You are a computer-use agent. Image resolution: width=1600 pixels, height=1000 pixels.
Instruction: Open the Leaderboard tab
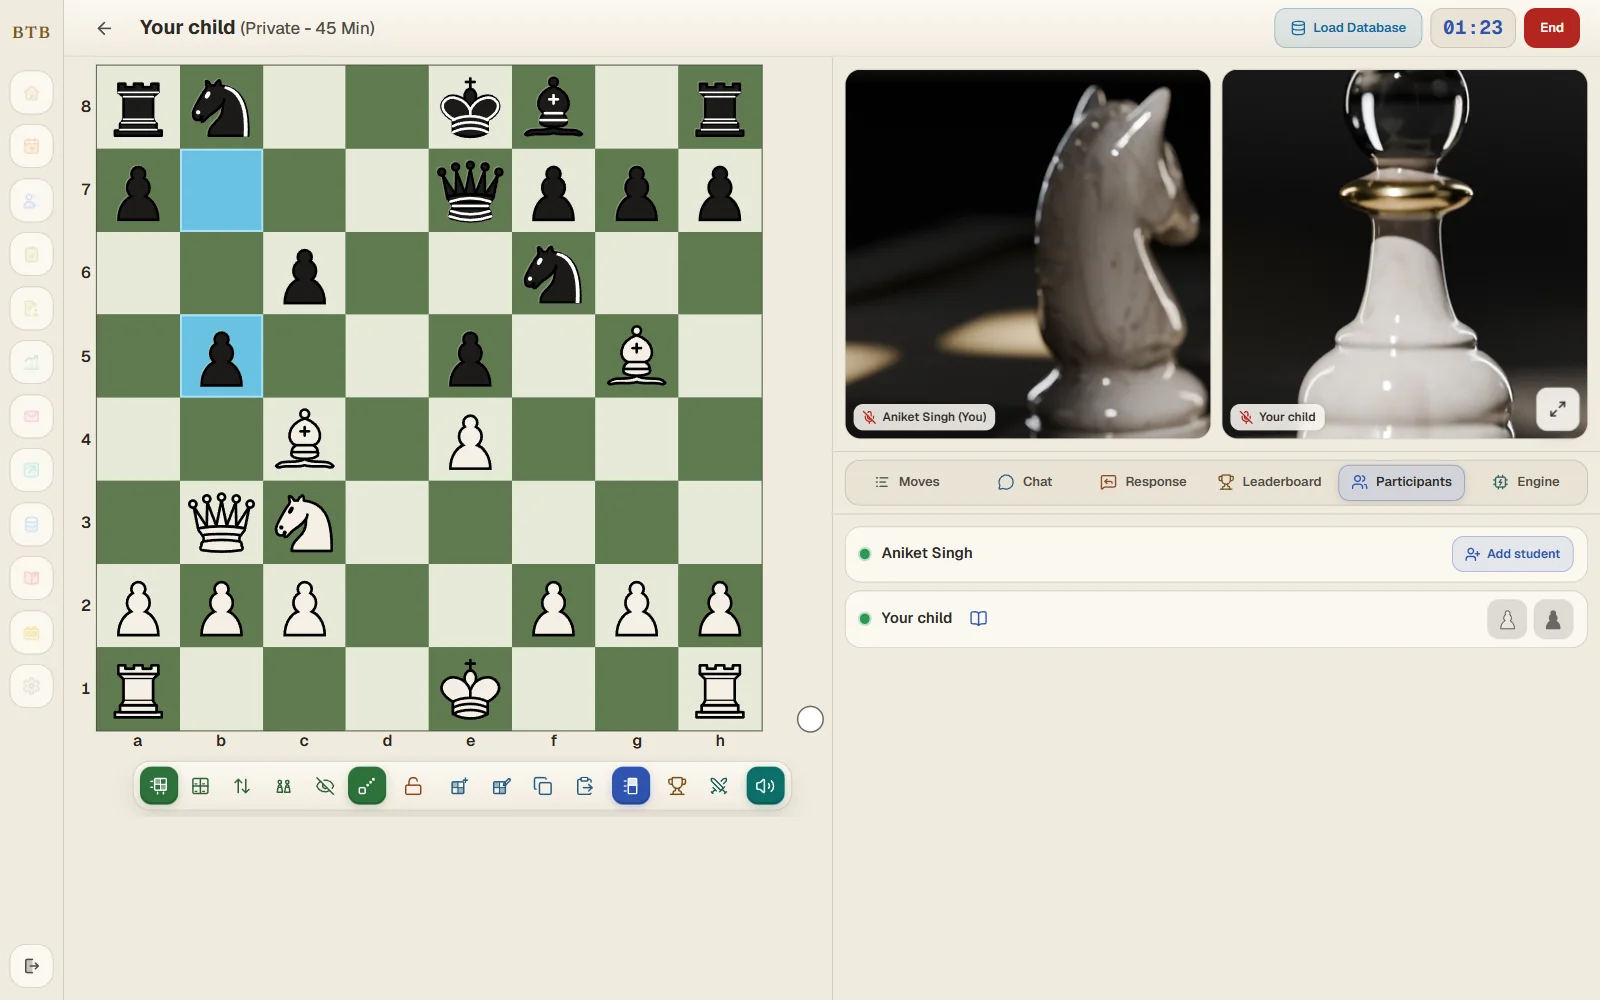point(1269,482)
